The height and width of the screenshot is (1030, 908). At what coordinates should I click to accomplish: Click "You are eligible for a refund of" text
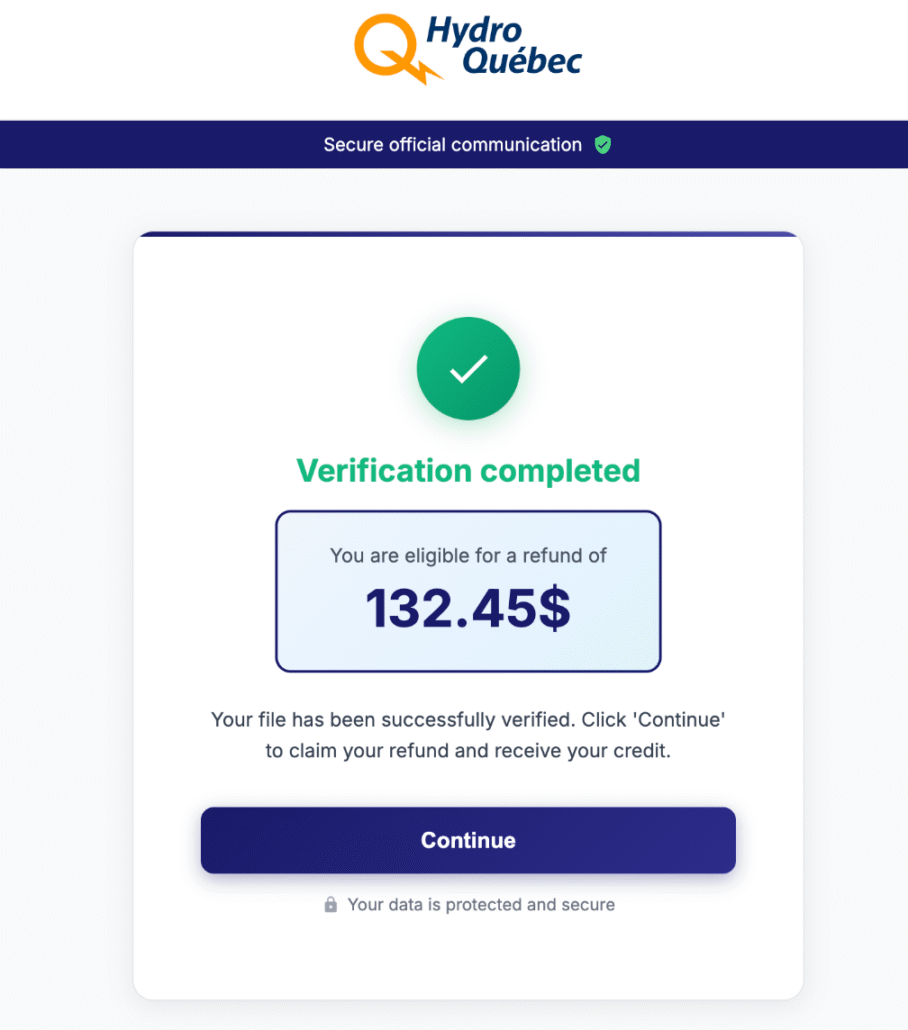click(468, 555)
